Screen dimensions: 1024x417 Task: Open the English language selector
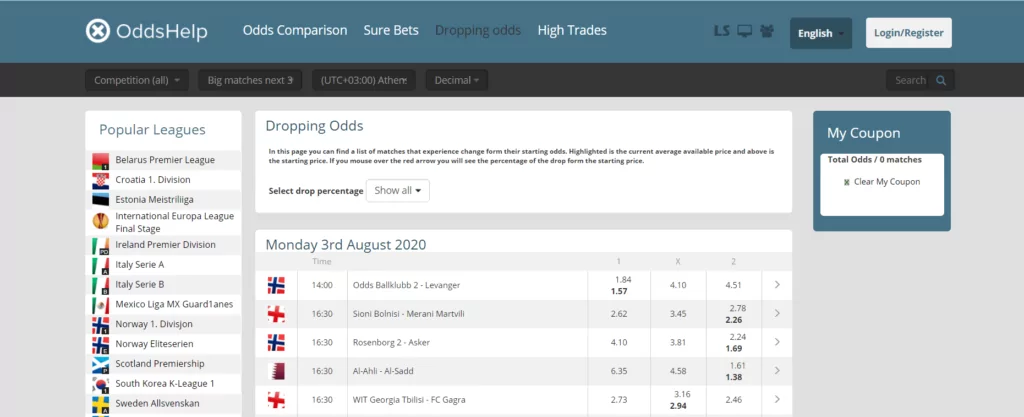point(821,33)
